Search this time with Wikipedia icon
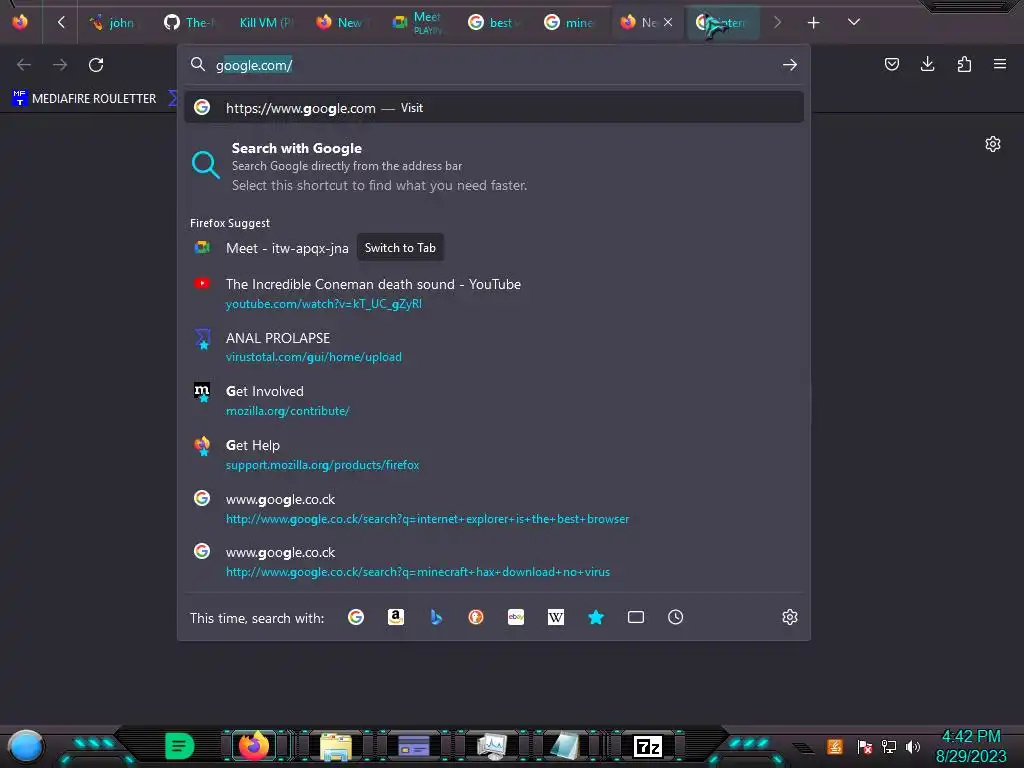 [556, 617]
